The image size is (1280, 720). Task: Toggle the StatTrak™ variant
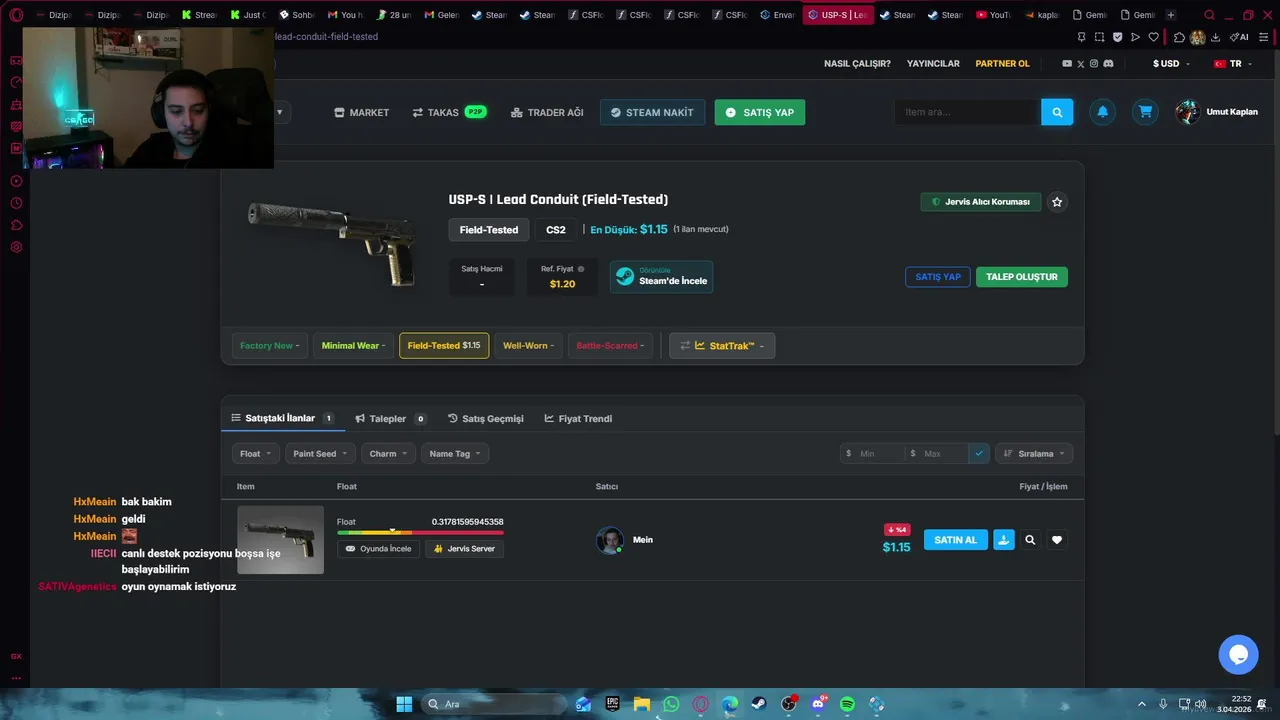tap(722, 346)
